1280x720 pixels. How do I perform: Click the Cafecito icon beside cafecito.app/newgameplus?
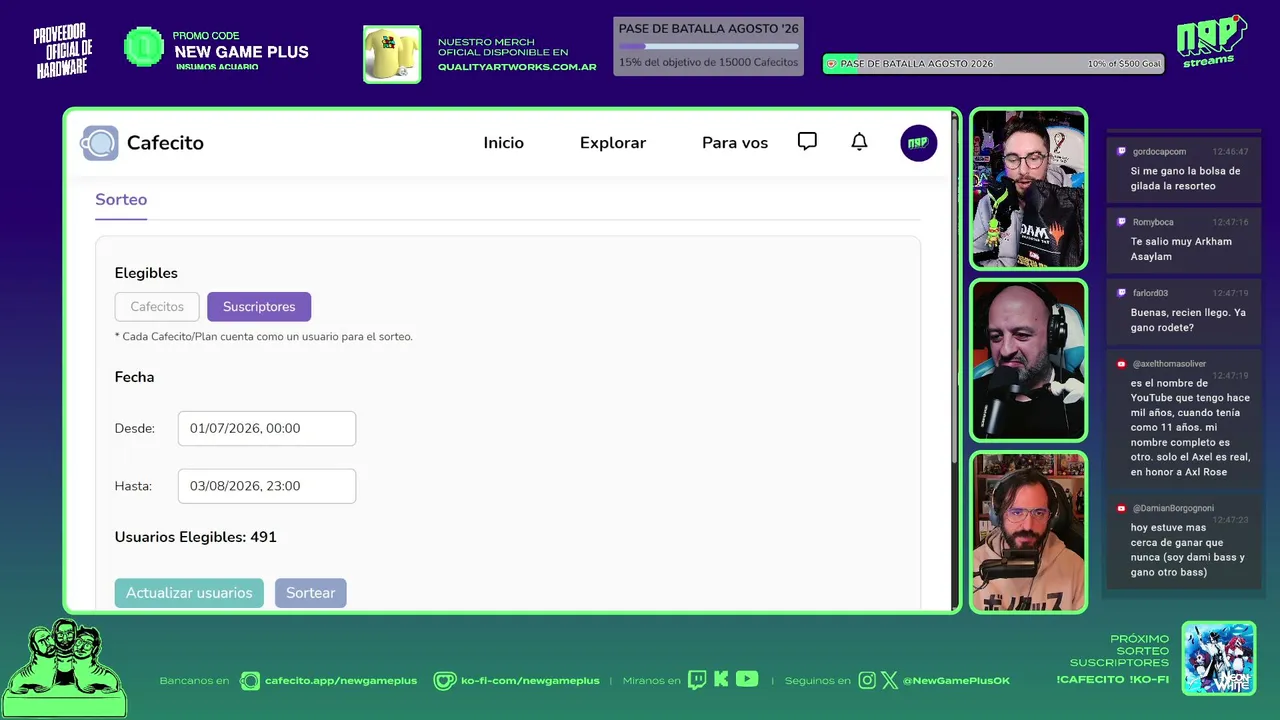click(250, 681)
